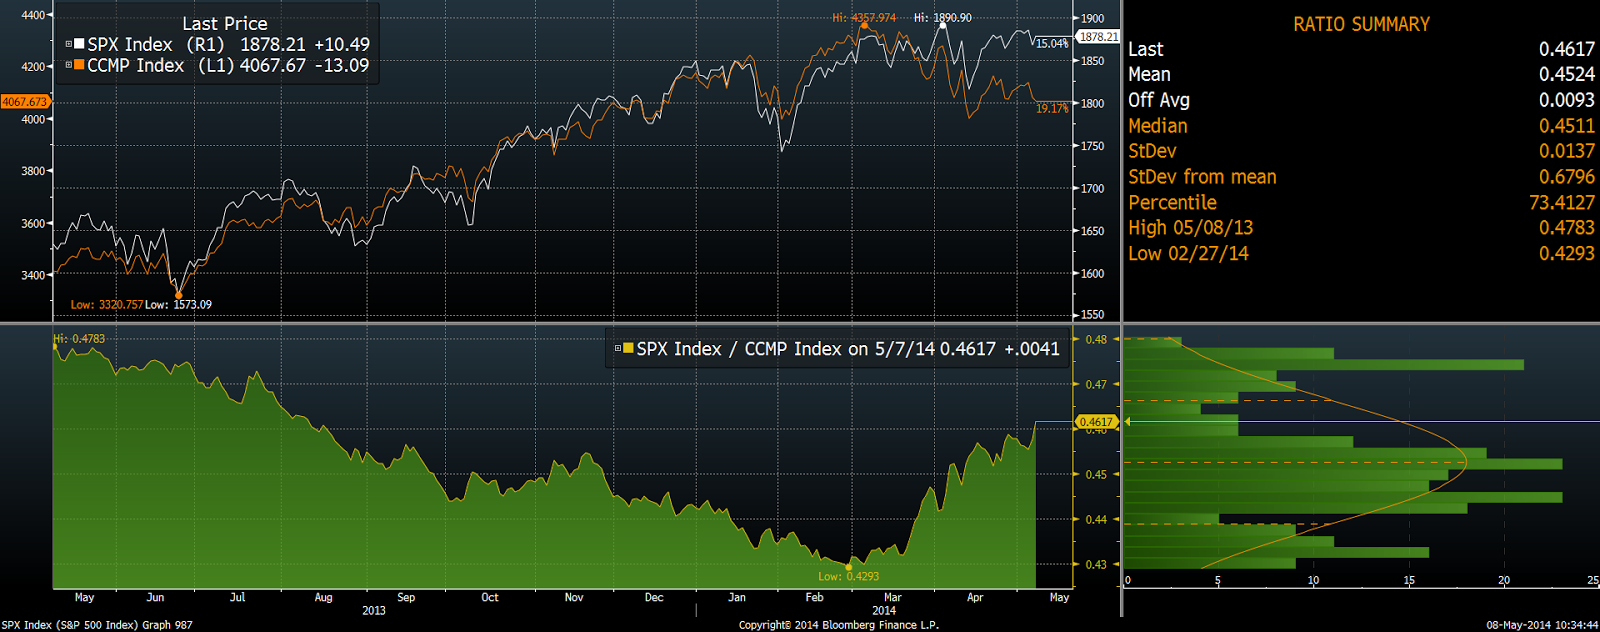Viewport: 1600px width, 632px height.
Task: Click the orange 4067.673 price tag on left axis
Action: tap(25, 102)
